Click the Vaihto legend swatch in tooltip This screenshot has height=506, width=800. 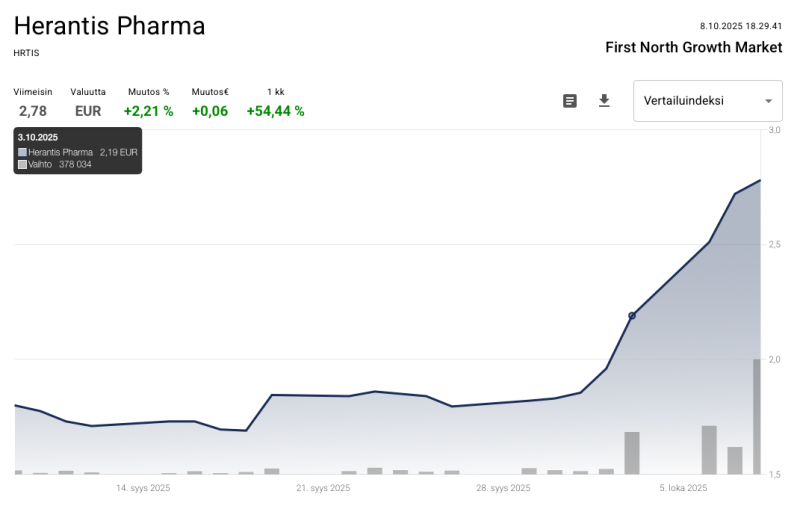tap(22, 164)
